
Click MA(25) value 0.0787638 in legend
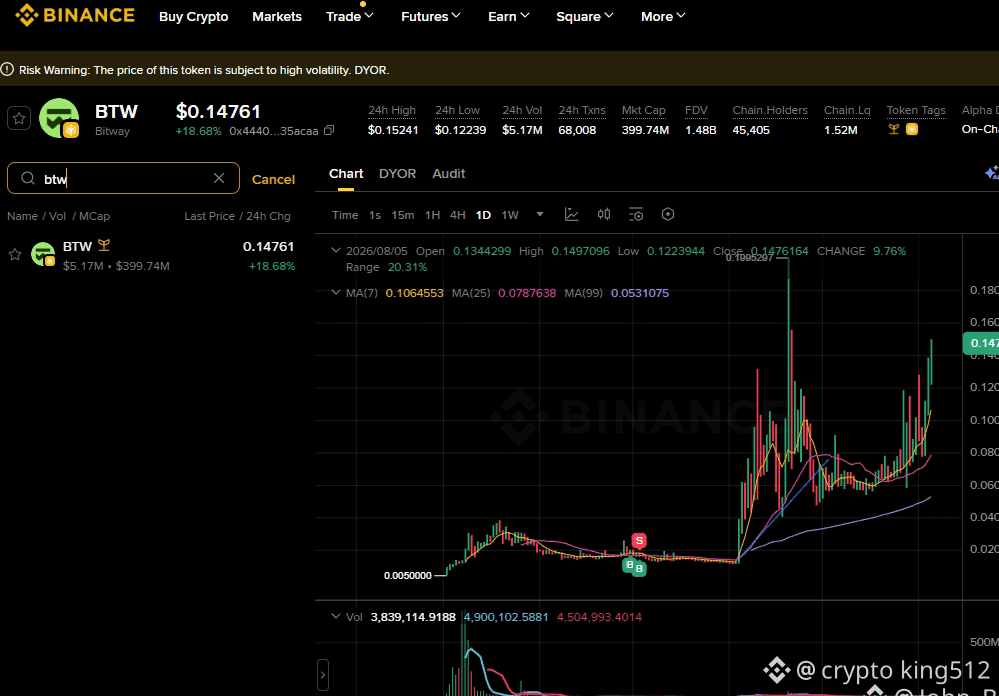(x=527, y=293)
